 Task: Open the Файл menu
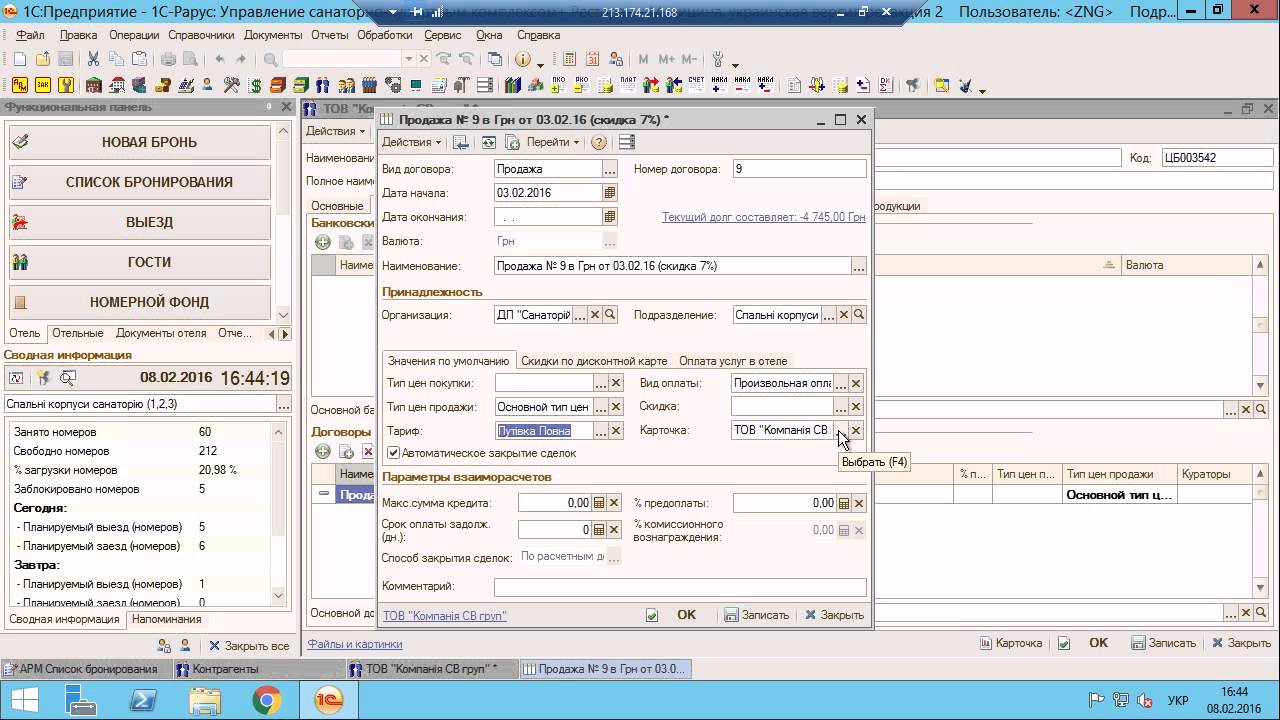coord(30,34)
